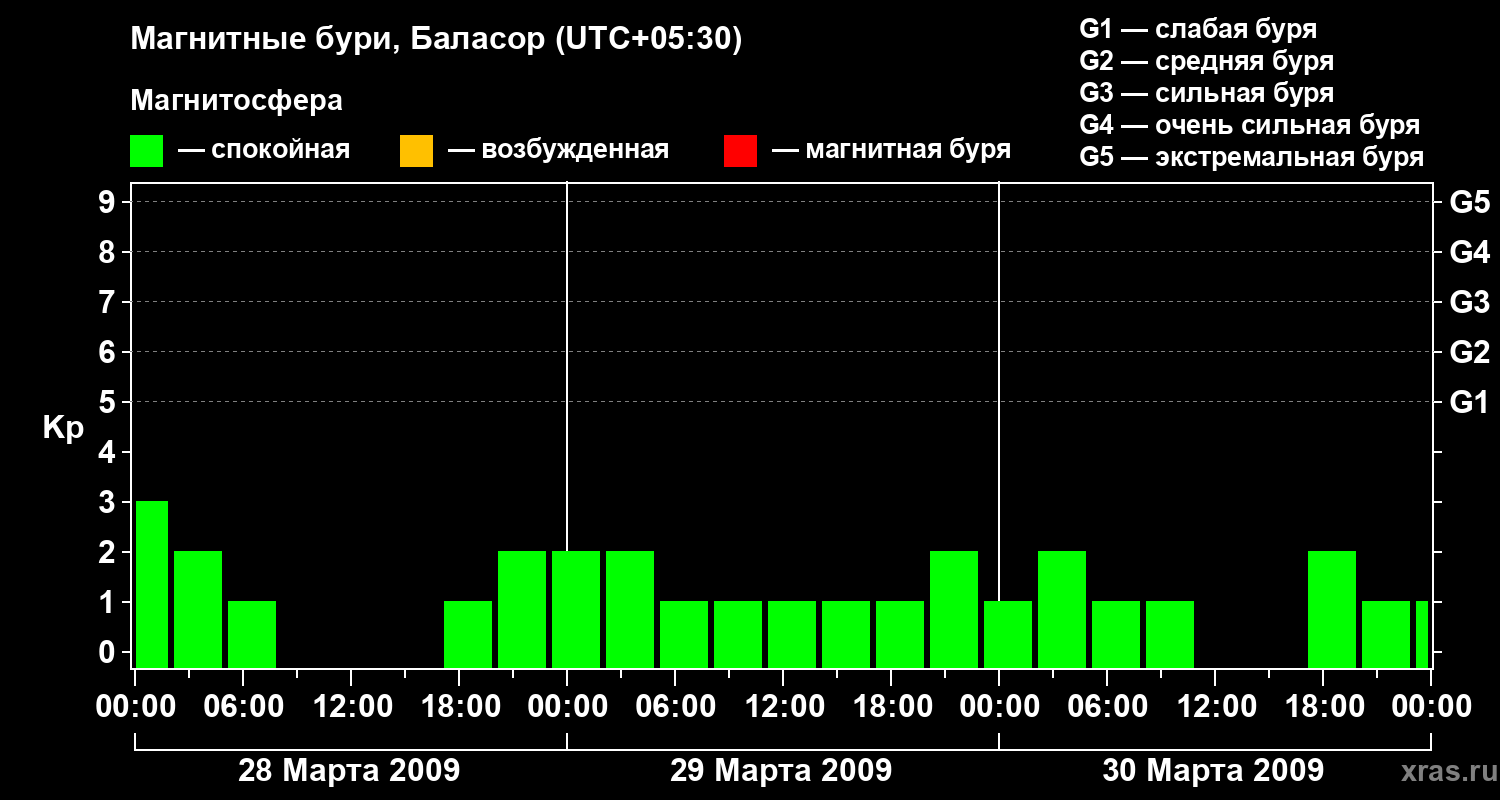Click the '00:00' label starting 30 March
The width and height of the screenshot is (1500, 800).
point(998,707)
